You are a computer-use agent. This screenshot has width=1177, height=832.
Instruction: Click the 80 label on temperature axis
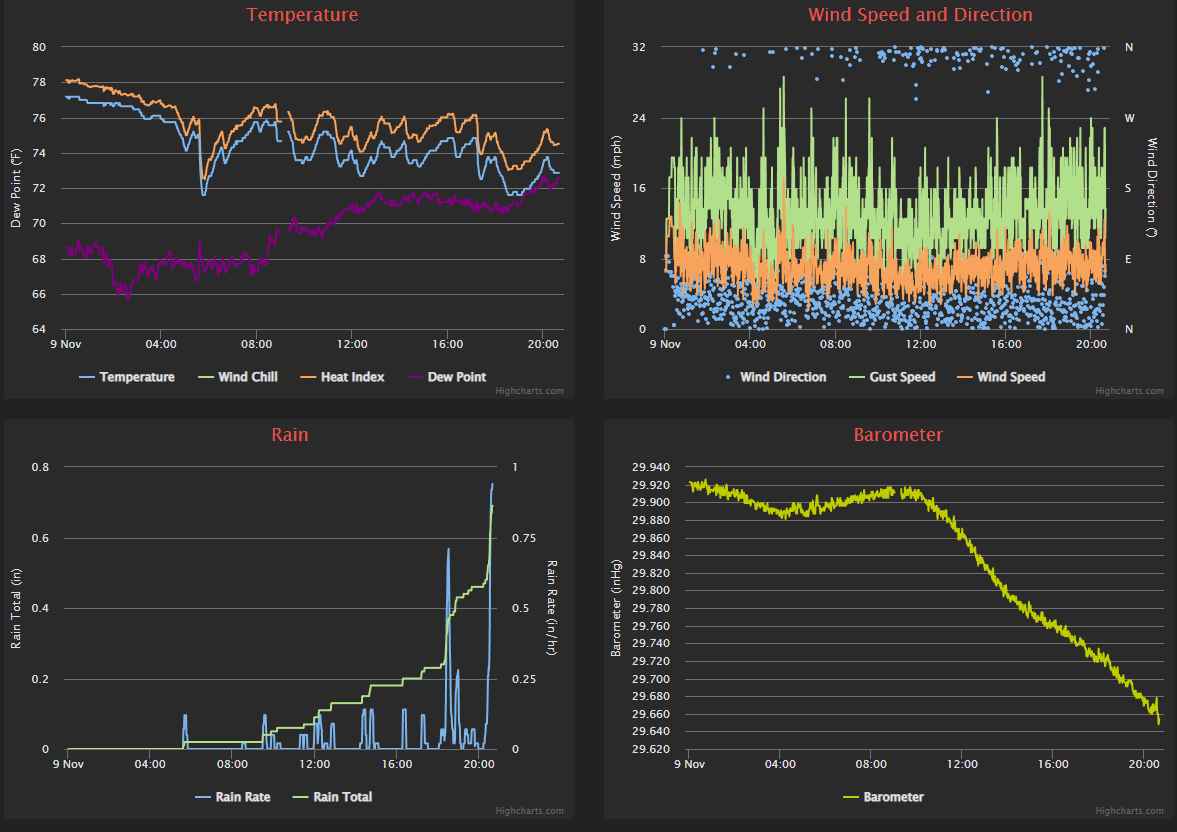[39, 47]
